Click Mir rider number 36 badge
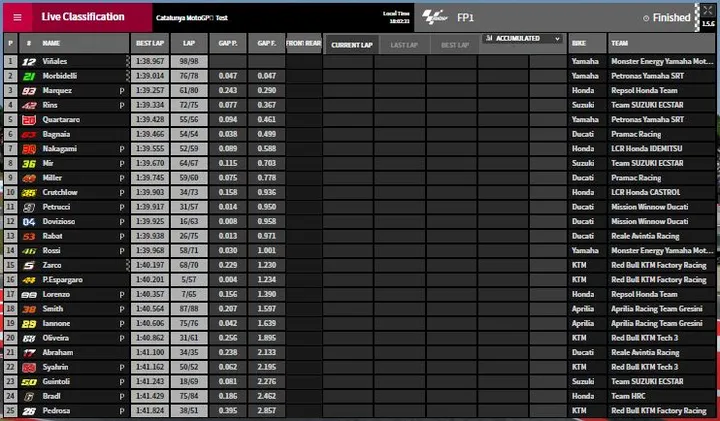720x421 pixels. [29, 163]
